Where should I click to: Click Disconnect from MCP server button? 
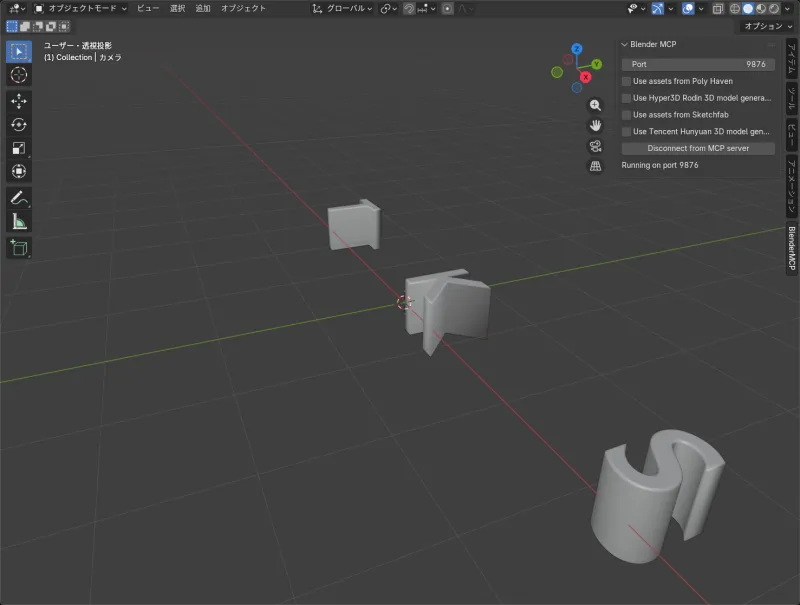(x=698, y=148)
